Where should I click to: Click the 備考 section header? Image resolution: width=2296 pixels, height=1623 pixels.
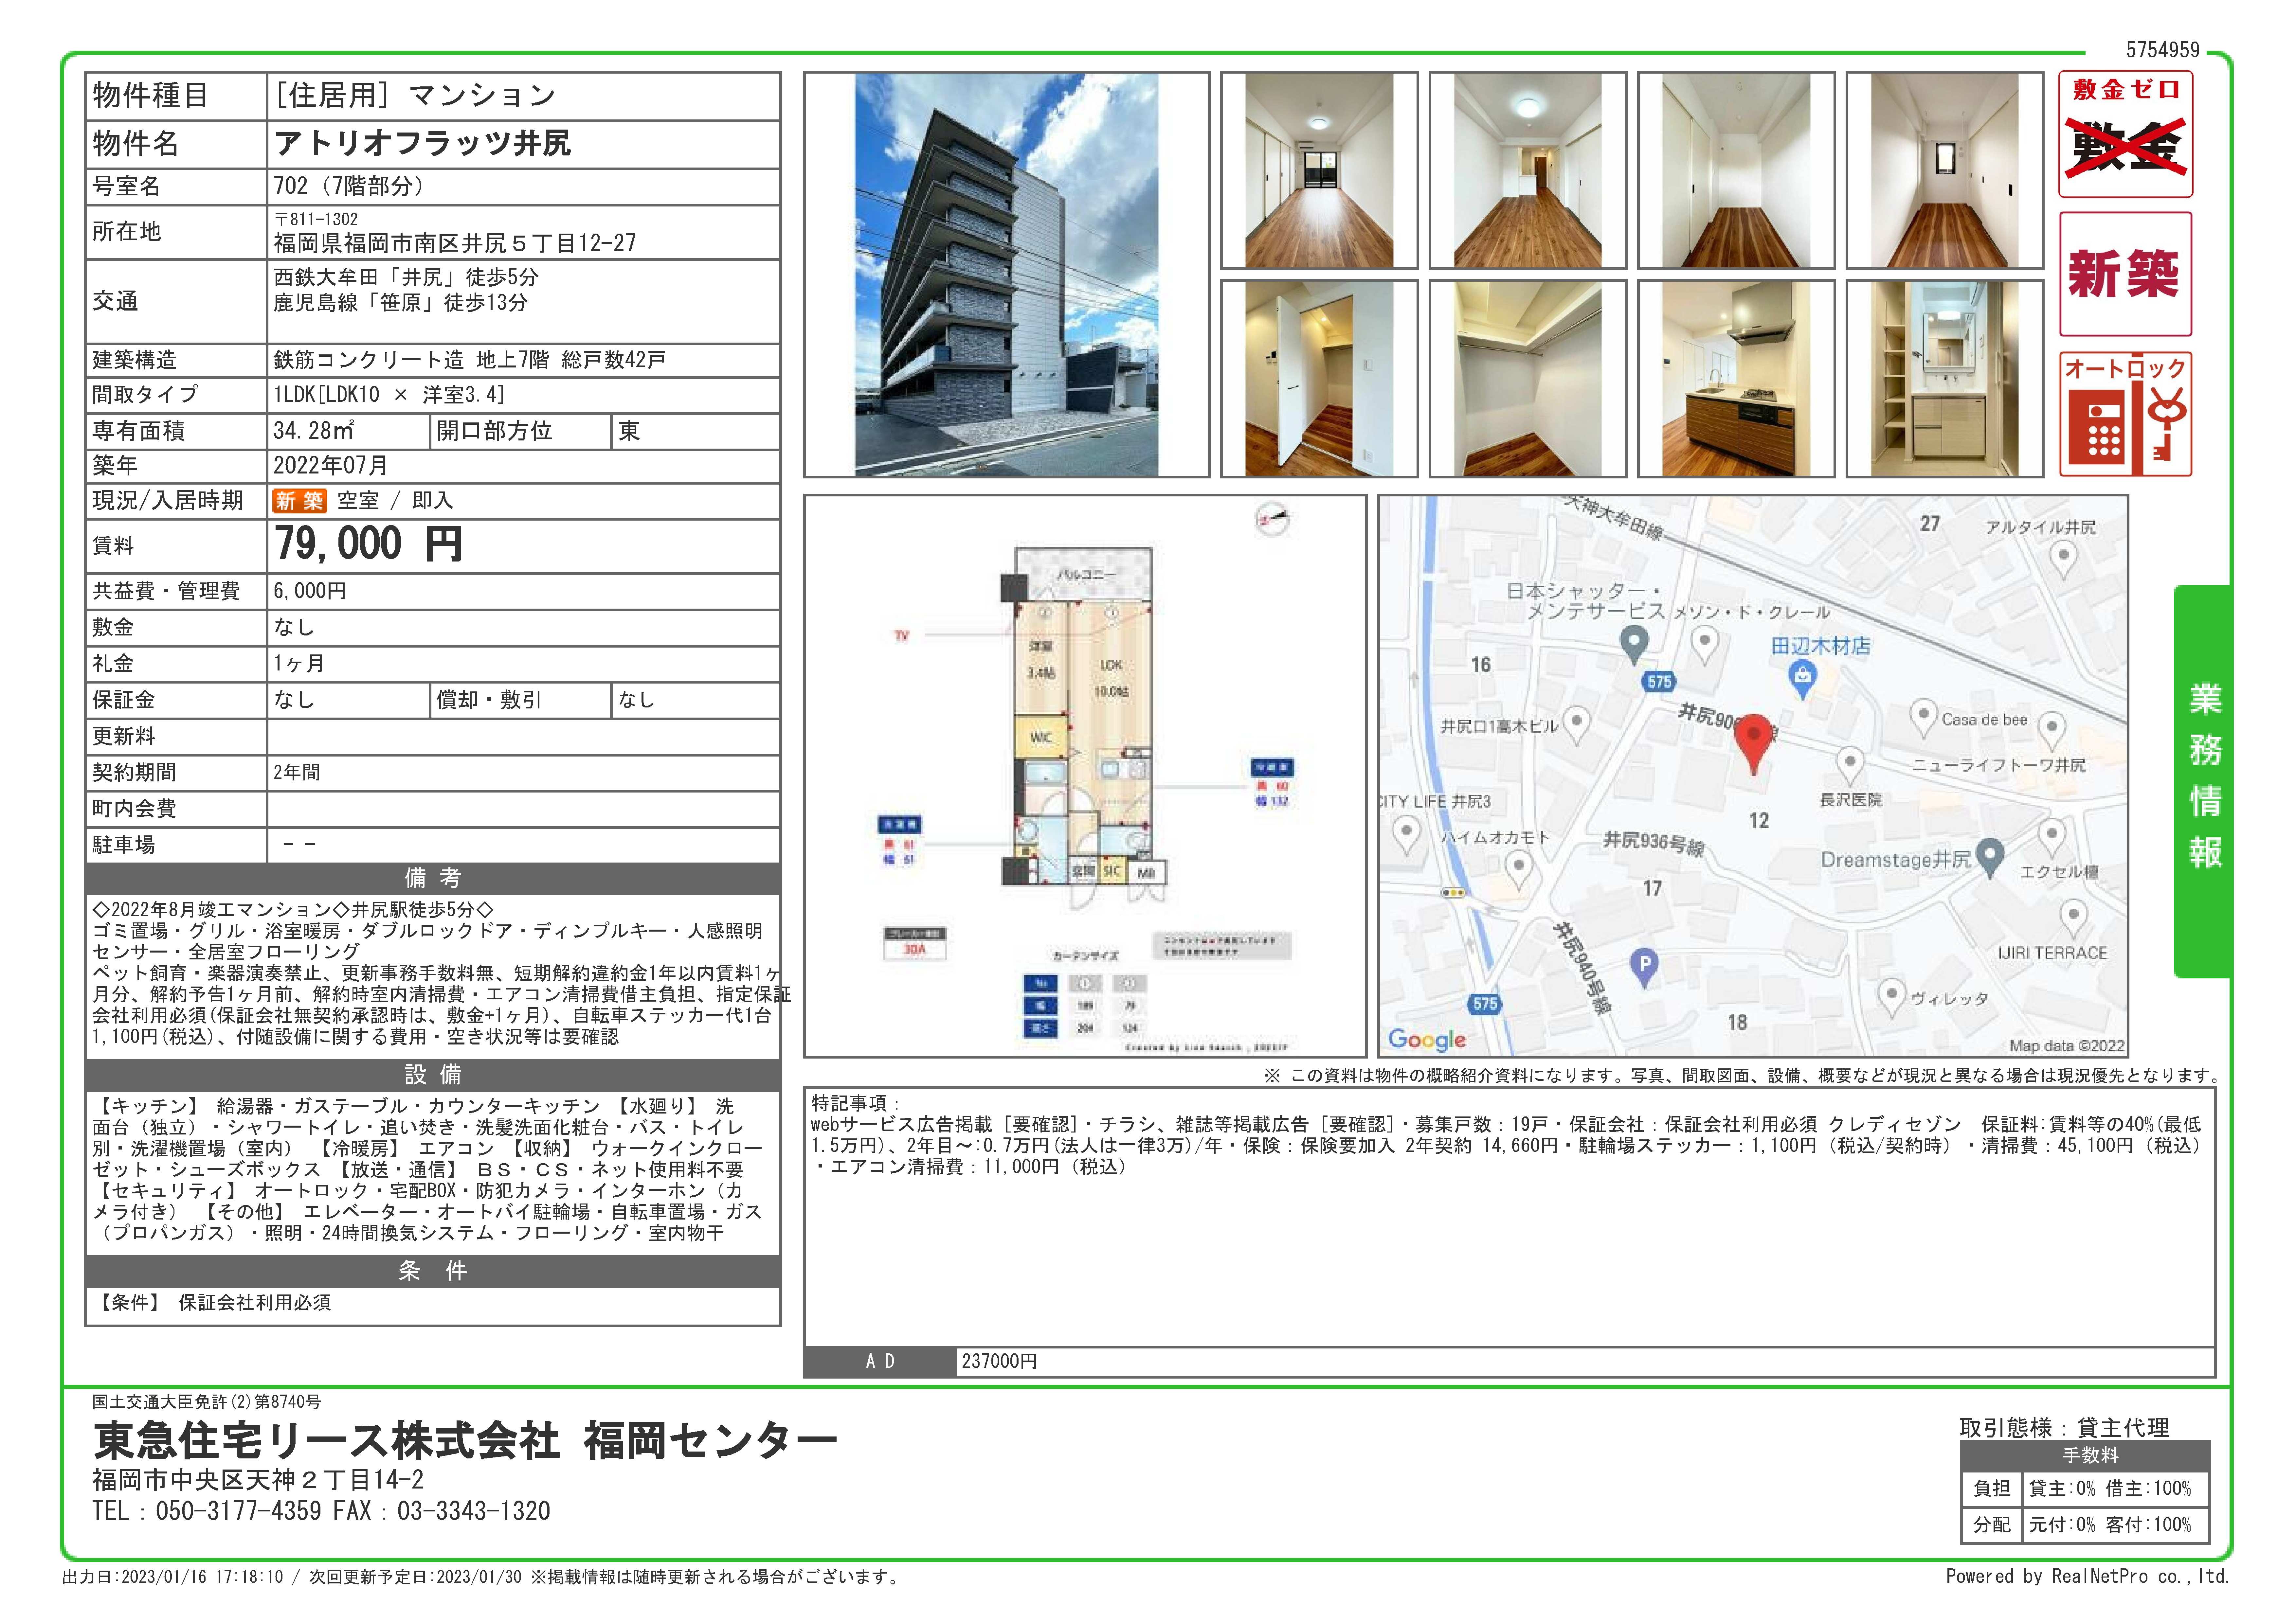pos(433,878)
